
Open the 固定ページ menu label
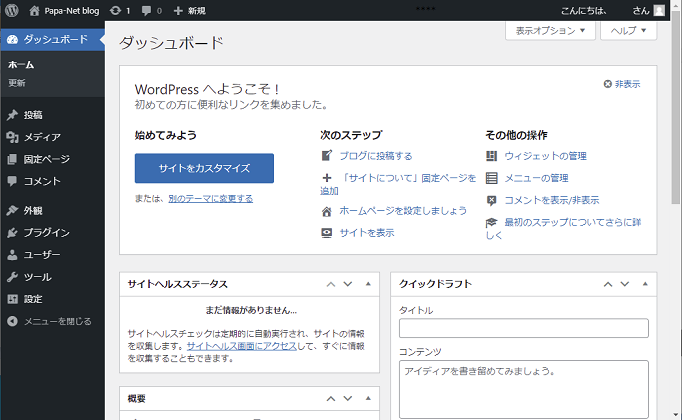click(x=47, y=159)
